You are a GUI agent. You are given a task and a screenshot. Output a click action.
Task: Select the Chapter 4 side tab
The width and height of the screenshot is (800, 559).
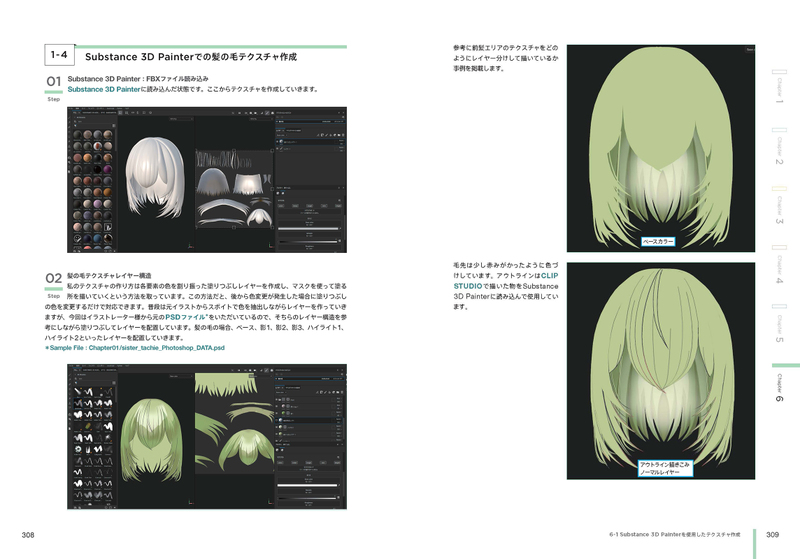coord(779,265)
